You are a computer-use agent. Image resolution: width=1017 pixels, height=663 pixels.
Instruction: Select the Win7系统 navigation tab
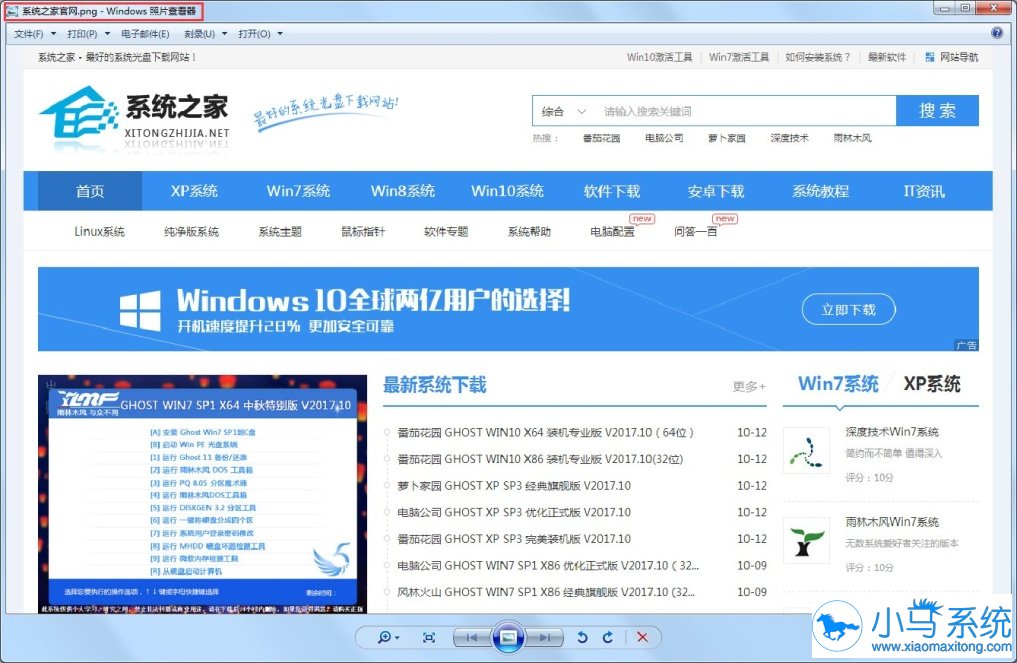click(298, 191)
